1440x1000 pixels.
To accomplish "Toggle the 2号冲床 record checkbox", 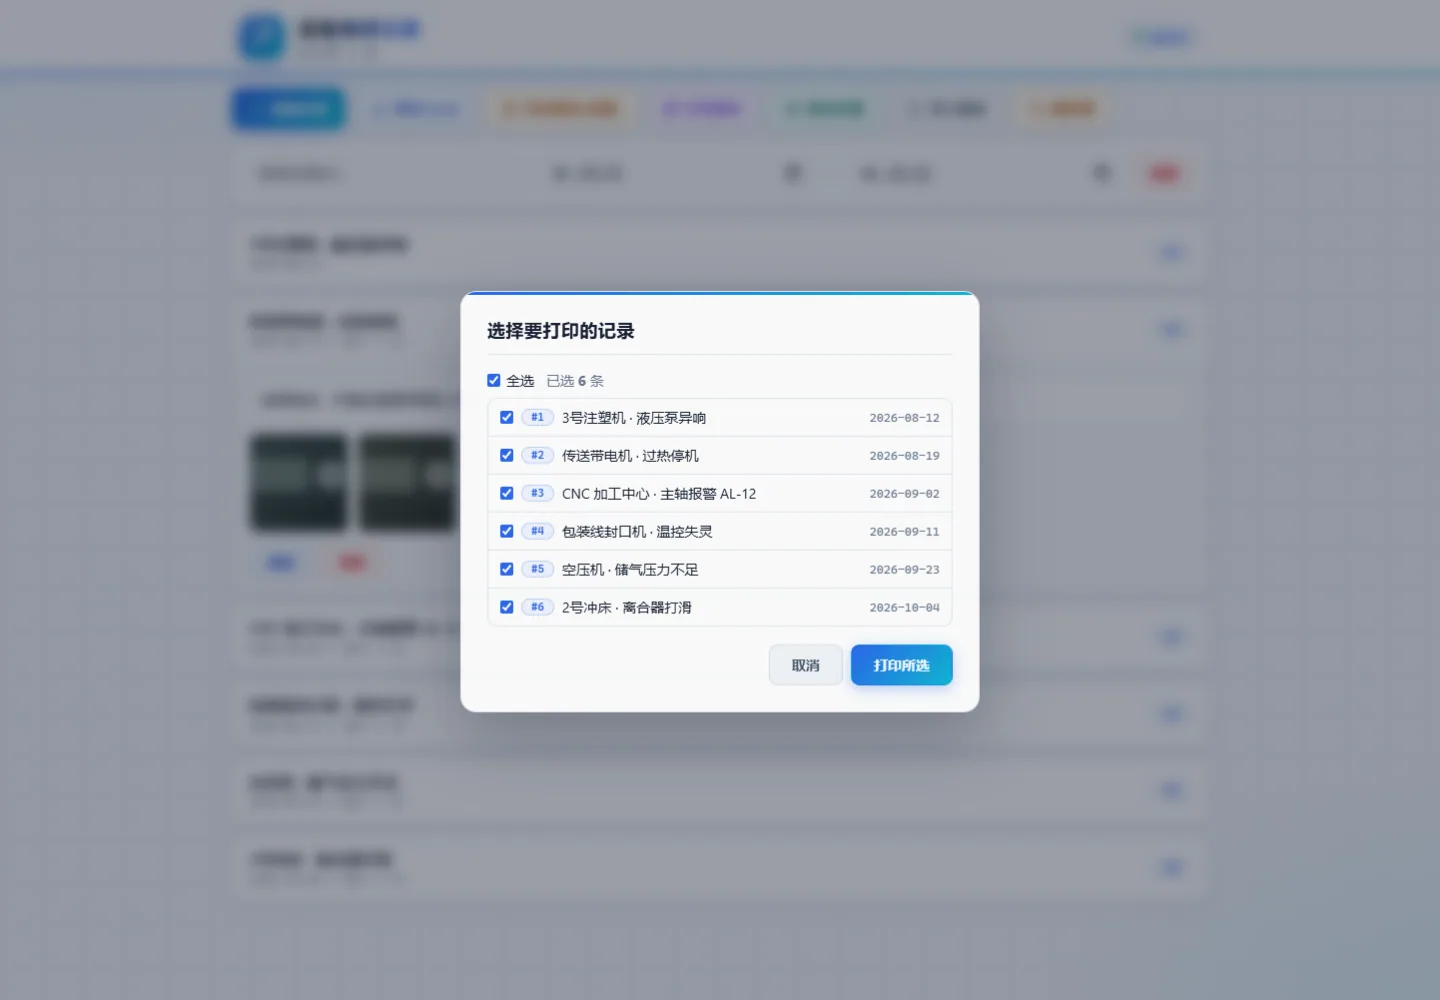I will tap(507, 607).
